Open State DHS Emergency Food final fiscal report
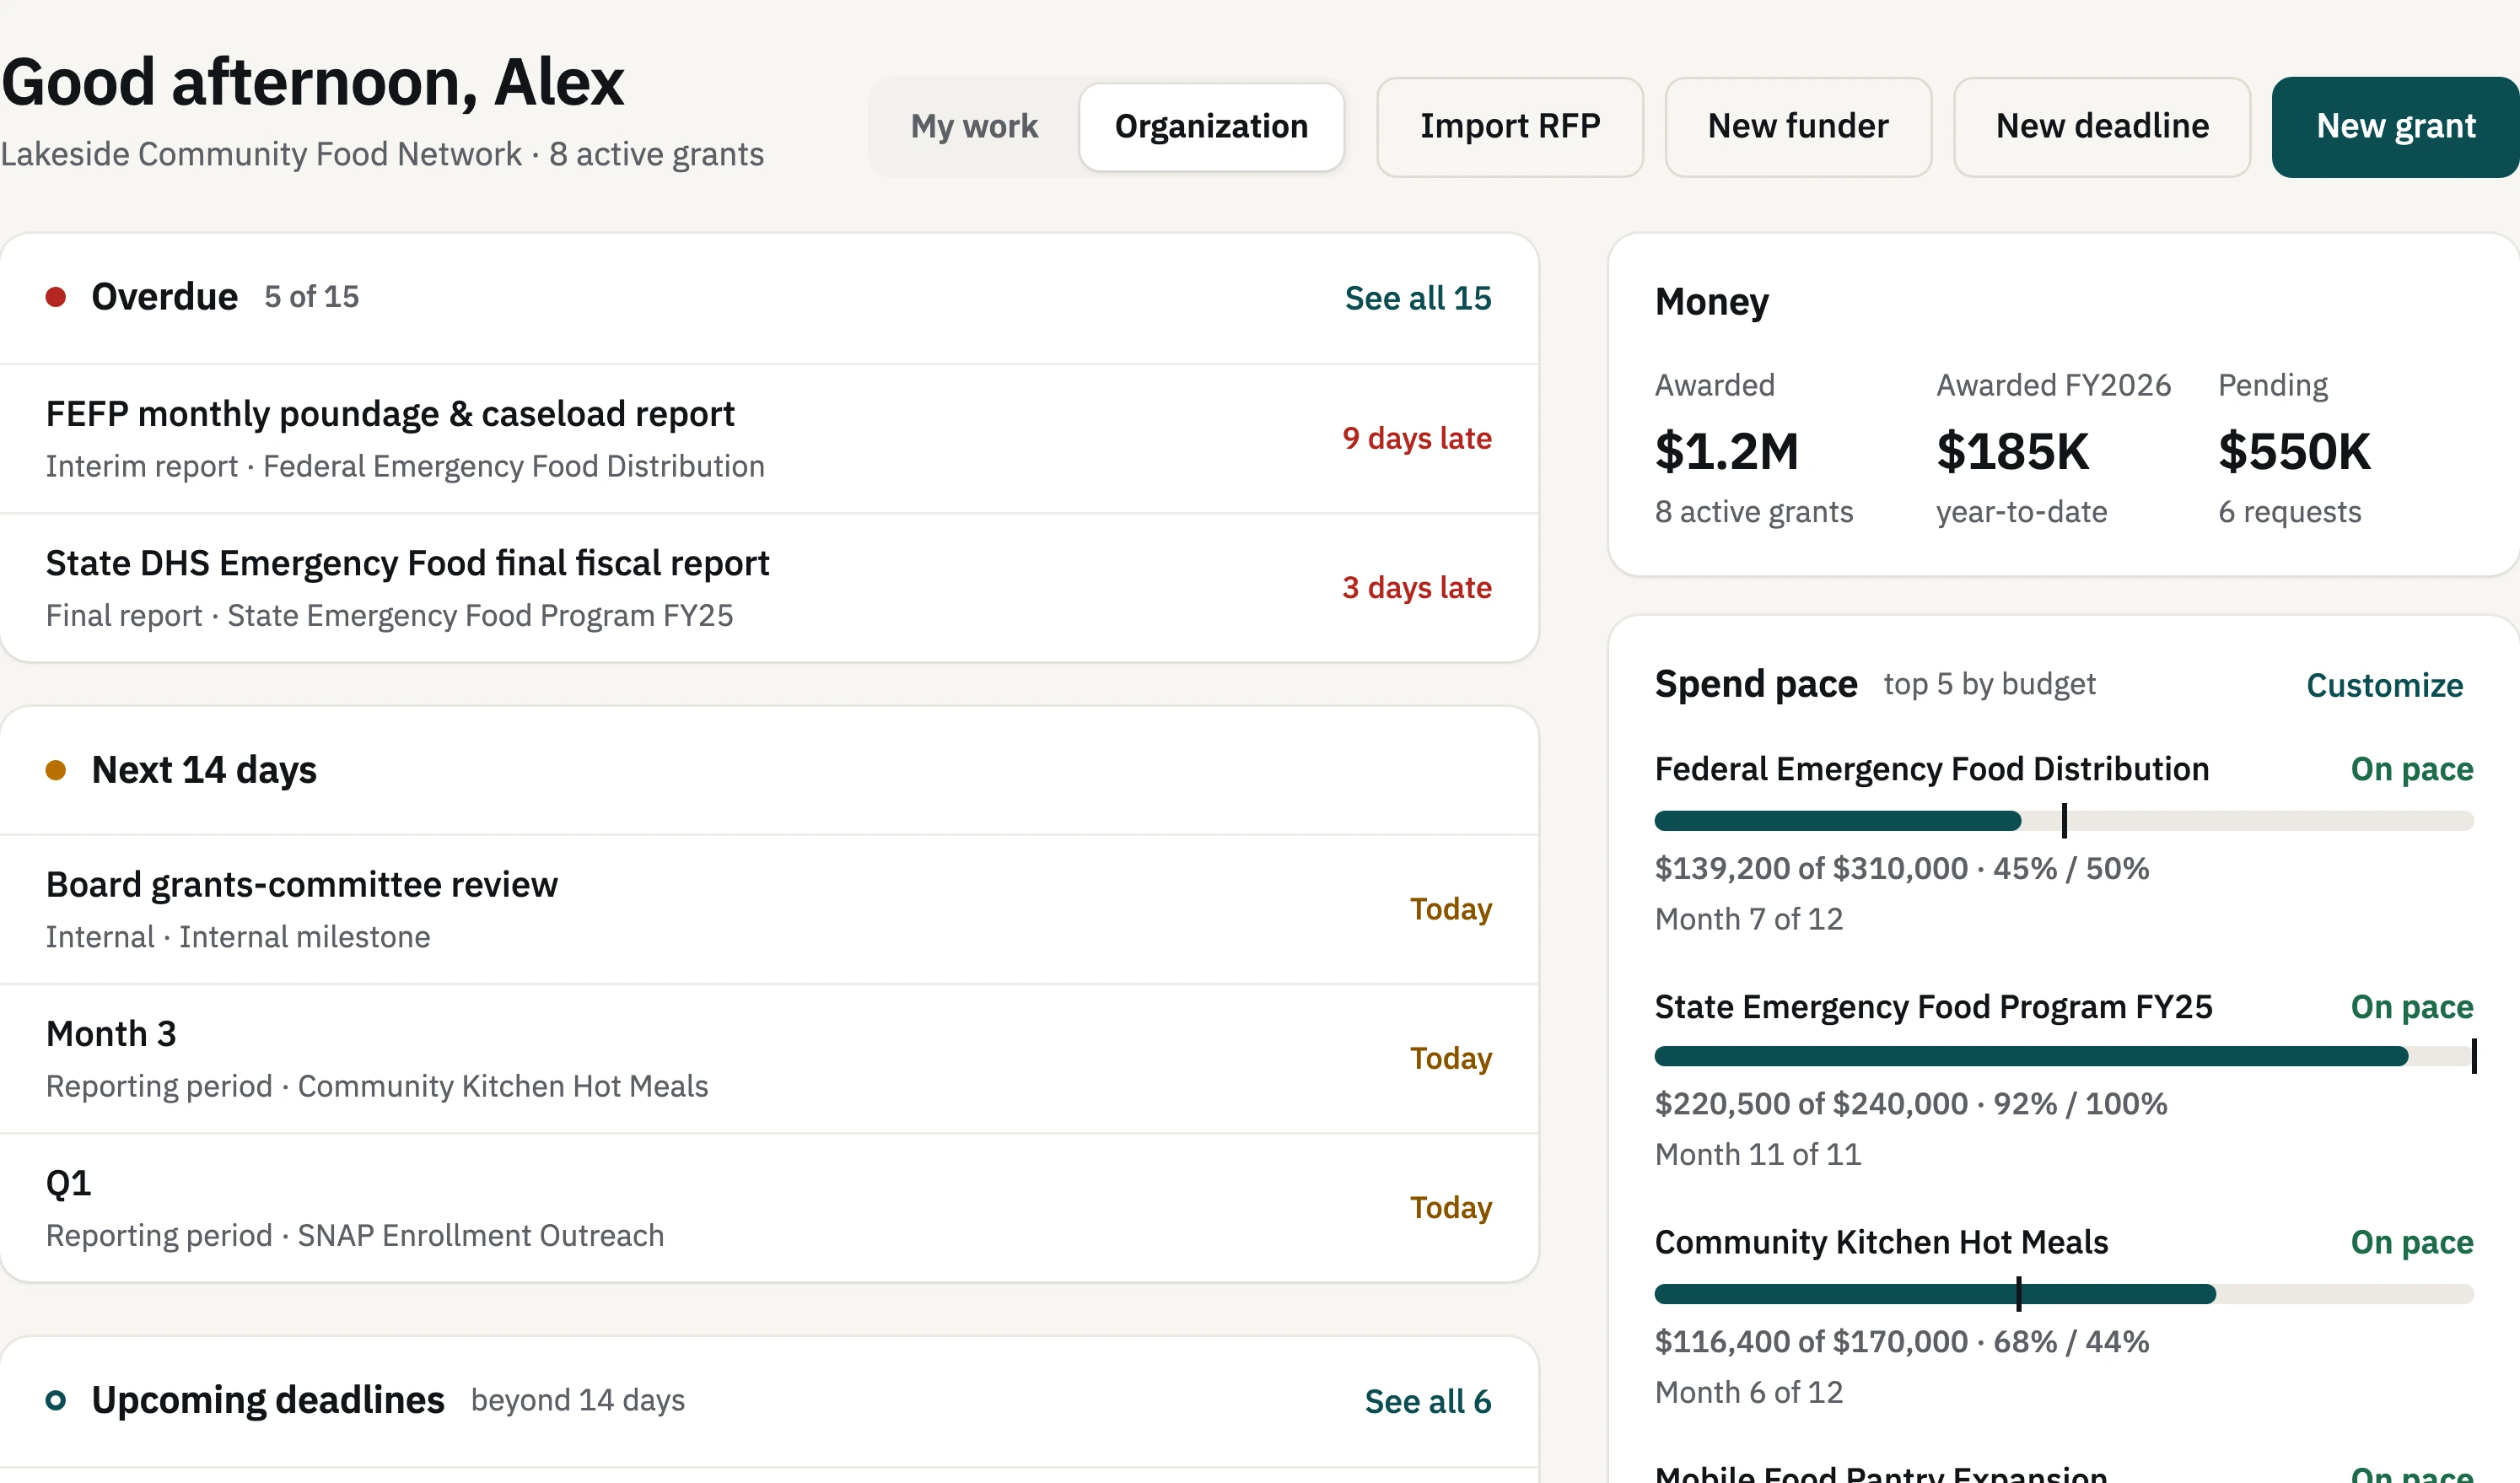Screen dimensions: 2520x1483 tap(768, 588)
